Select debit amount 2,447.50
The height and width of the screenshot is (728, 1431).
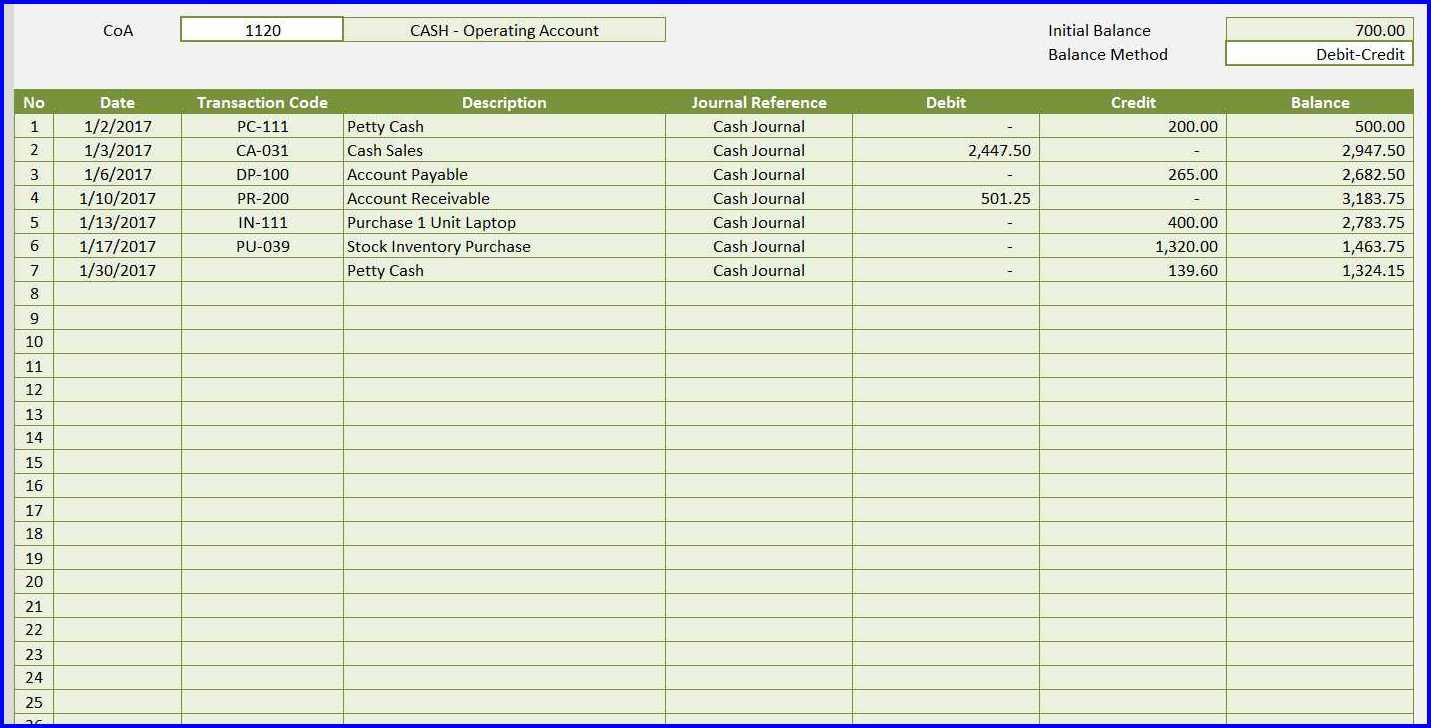click(x=946, y=150)
